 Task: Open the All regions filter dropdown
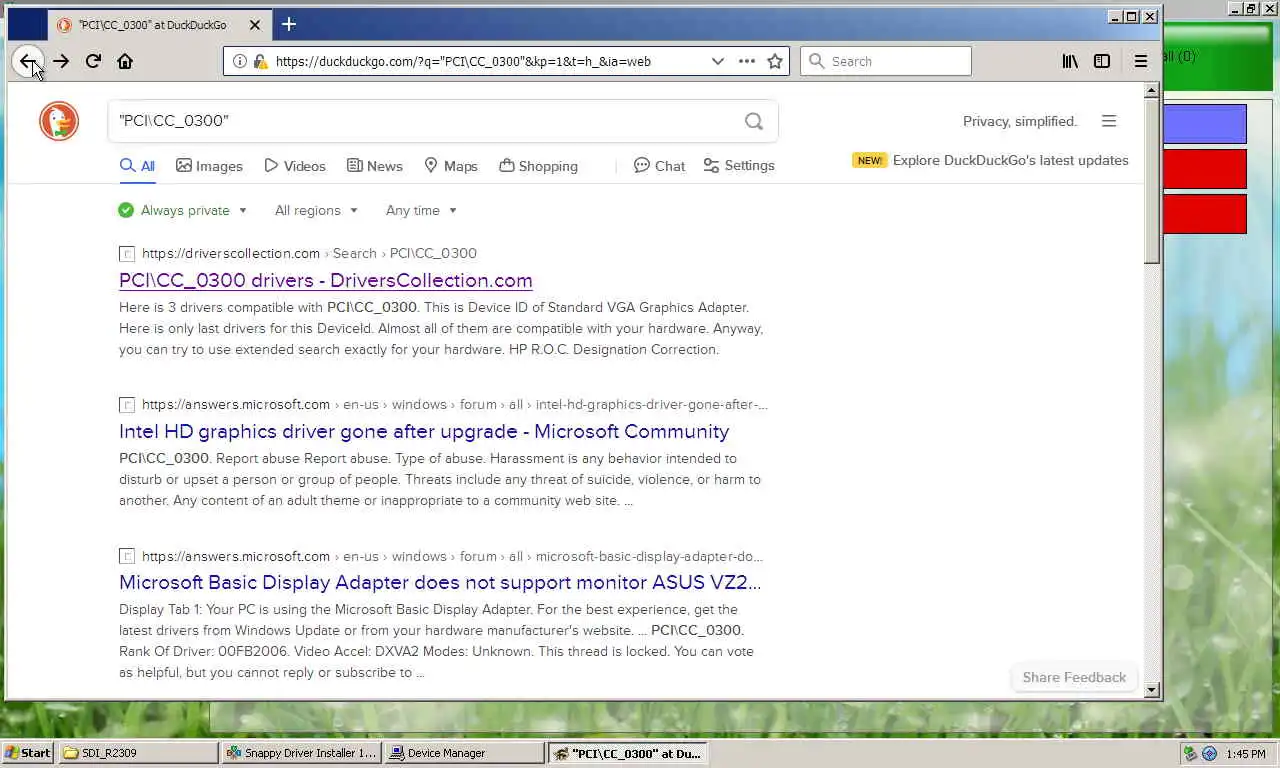click(316, 210)
